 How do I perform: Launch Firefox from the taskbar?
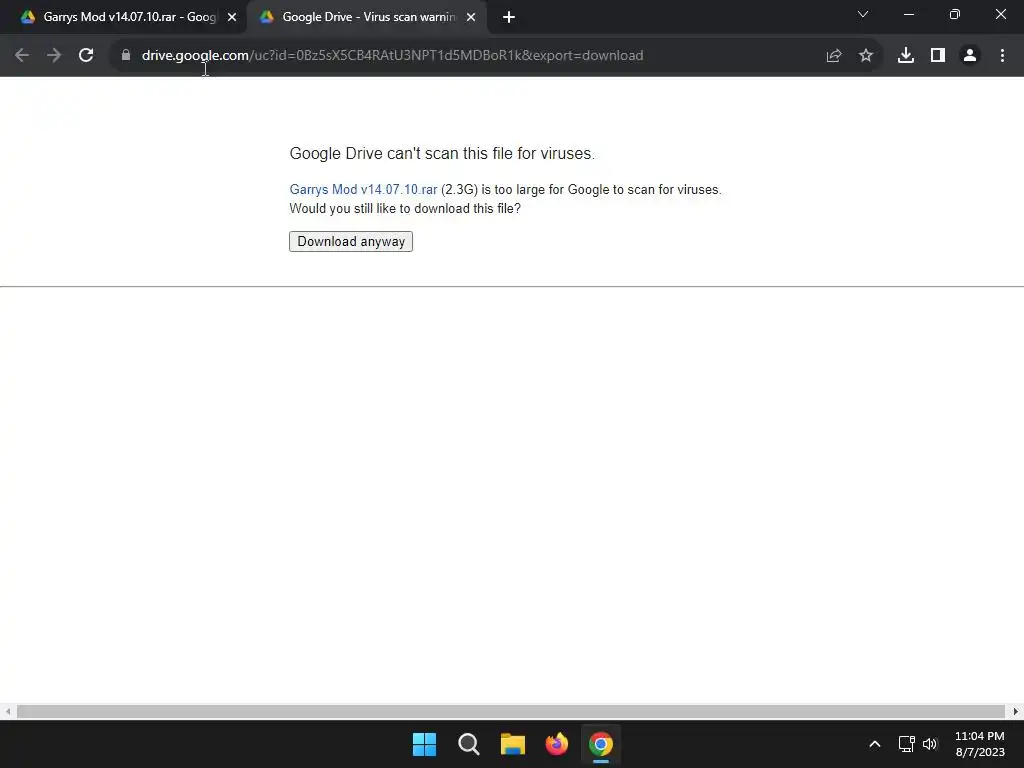556,744
